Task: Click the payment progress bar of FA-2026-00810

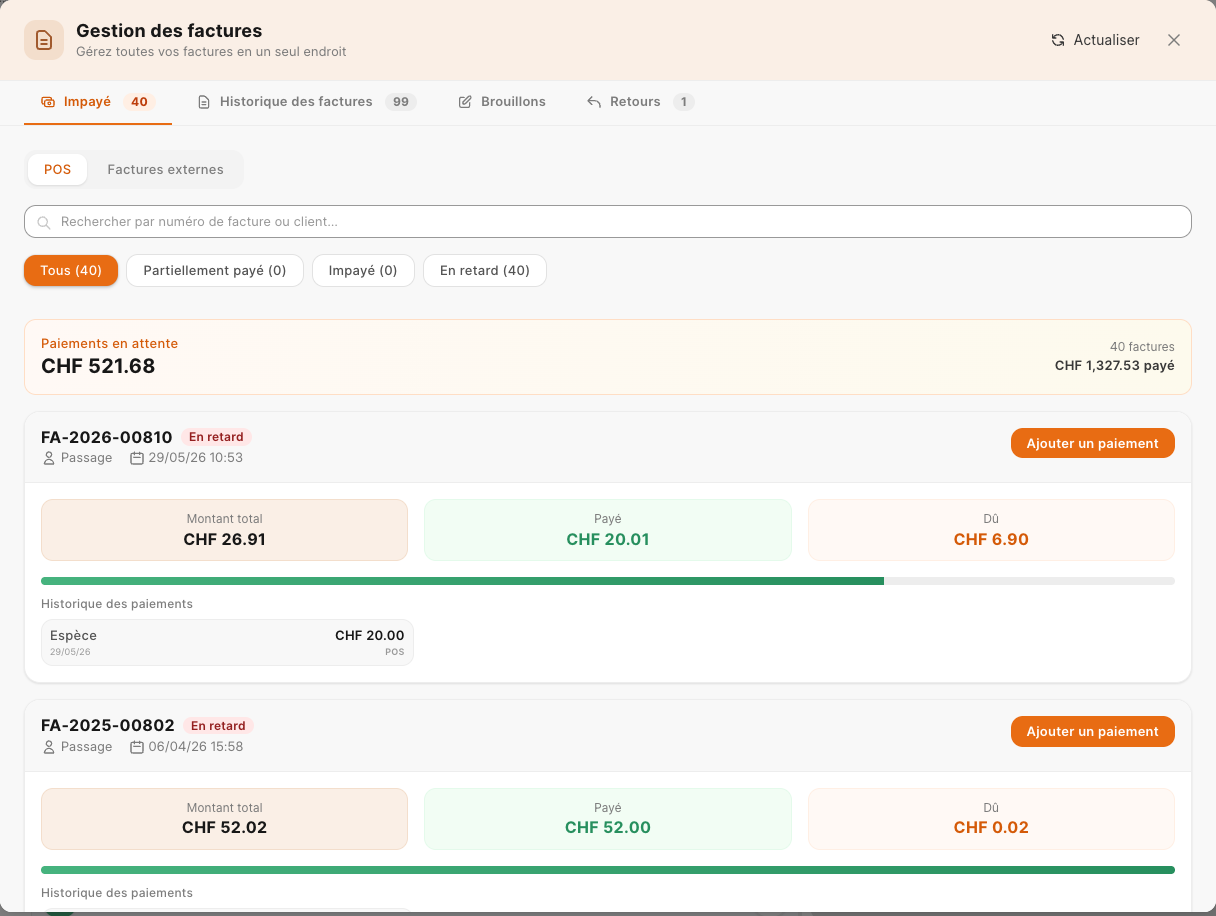Action: 608,581
